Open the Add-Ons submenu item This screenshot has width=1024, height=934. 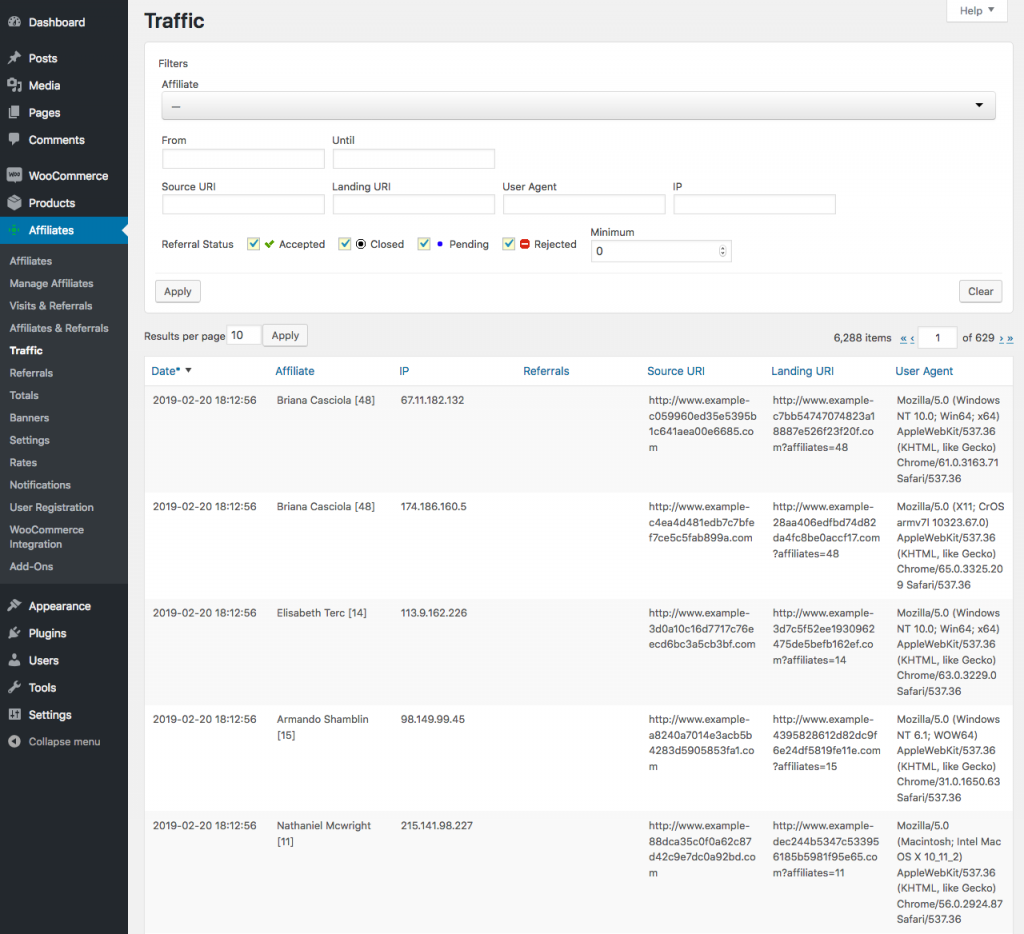coord(31,566)
